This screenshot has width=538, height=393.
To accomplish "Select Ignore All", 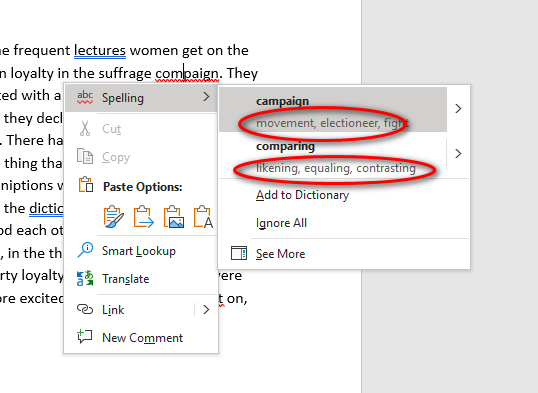I will pos(281,223).
